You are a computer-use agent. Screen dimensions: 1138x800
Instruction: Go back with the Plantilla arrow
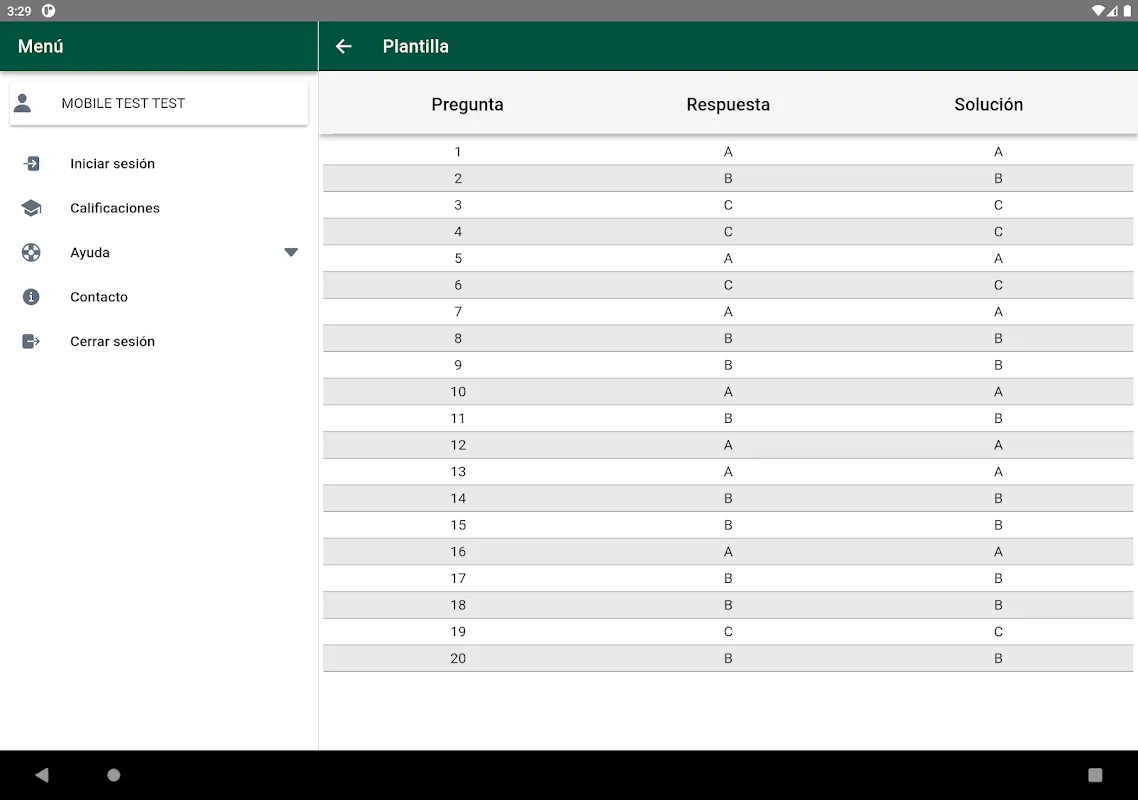(343, 46)
